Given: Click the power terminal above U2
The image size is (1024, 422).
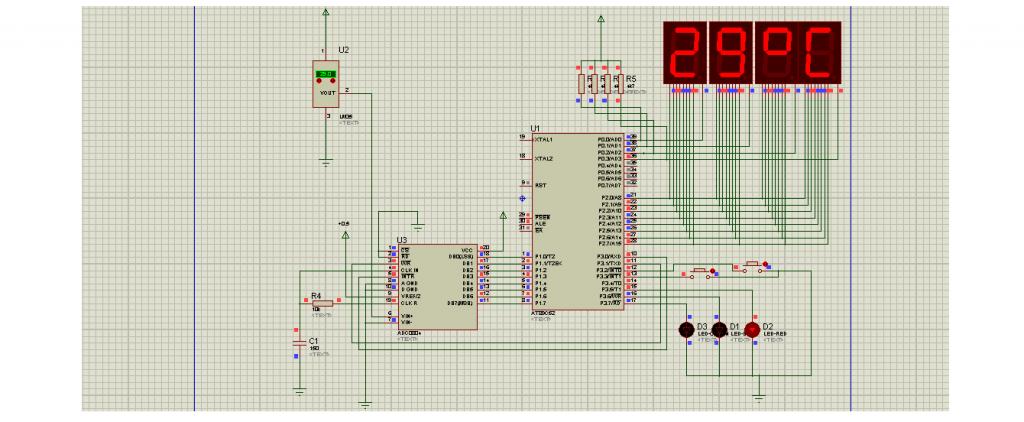Looking at the screenshot, I should (326, 12).
